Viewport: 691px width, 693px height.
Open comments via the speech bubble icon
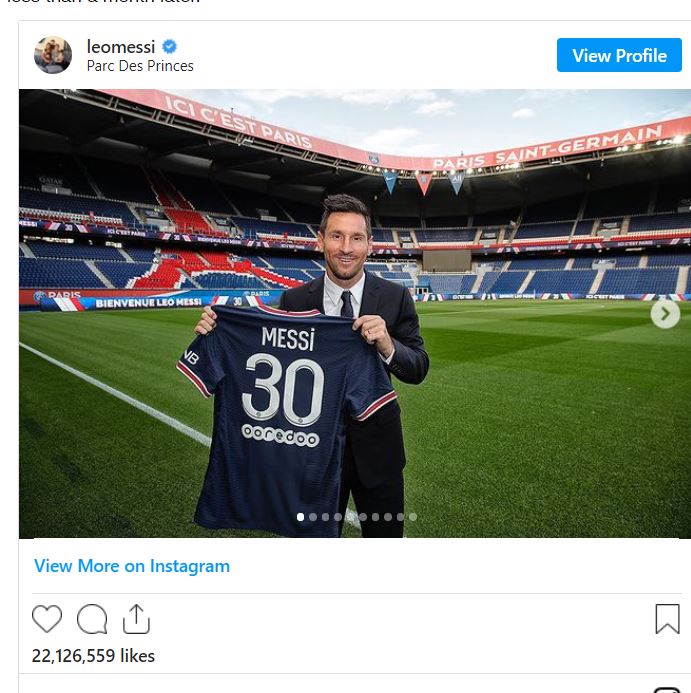(x=92, y=619)
